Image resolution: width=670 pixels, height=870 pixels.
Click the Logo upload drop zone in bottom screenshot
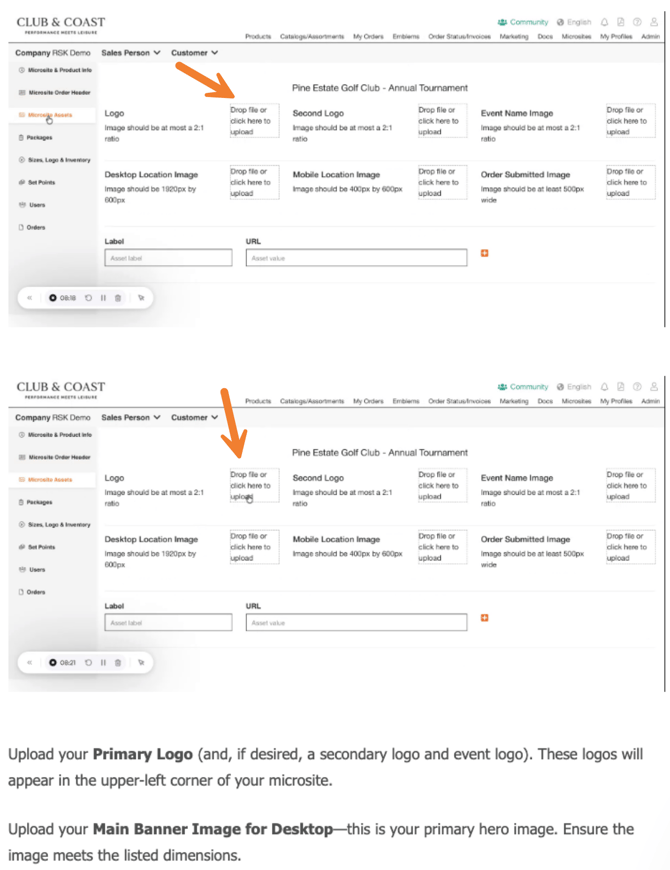[x=254, y=485]
